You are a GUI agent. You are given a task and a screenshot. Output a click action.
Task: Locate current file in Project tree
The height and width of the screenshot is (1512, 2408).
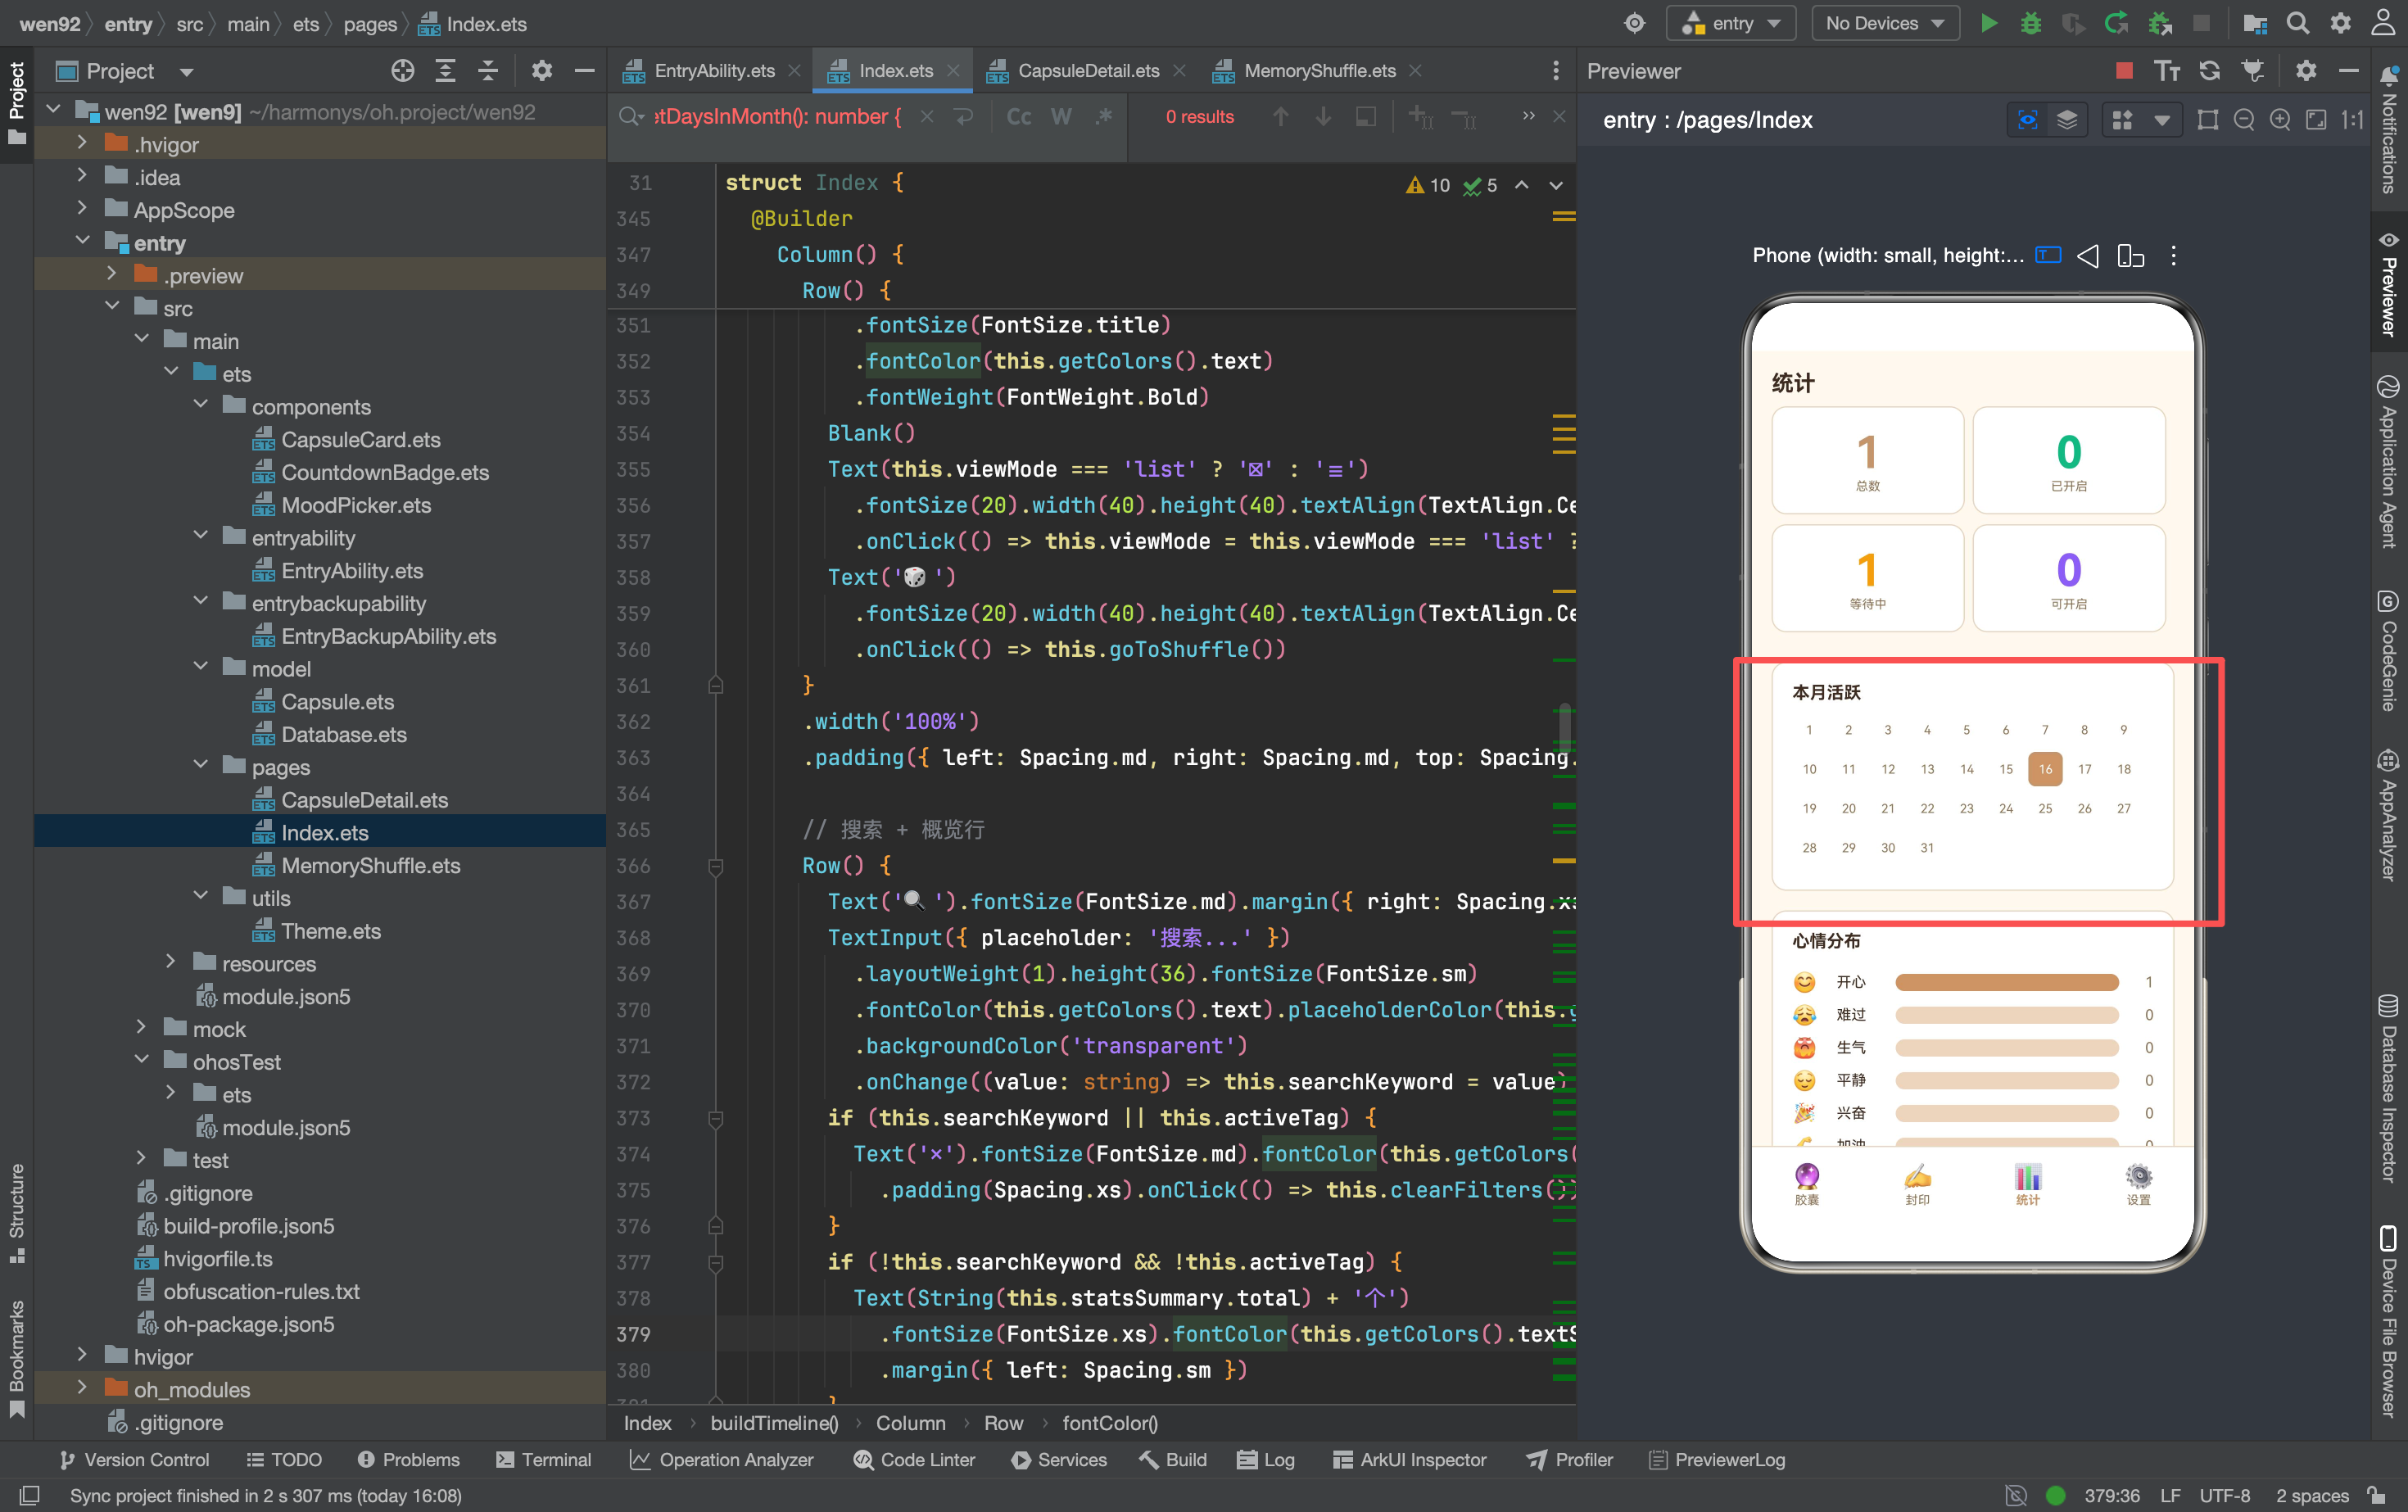pyautogui.click(x=402, y=71)
